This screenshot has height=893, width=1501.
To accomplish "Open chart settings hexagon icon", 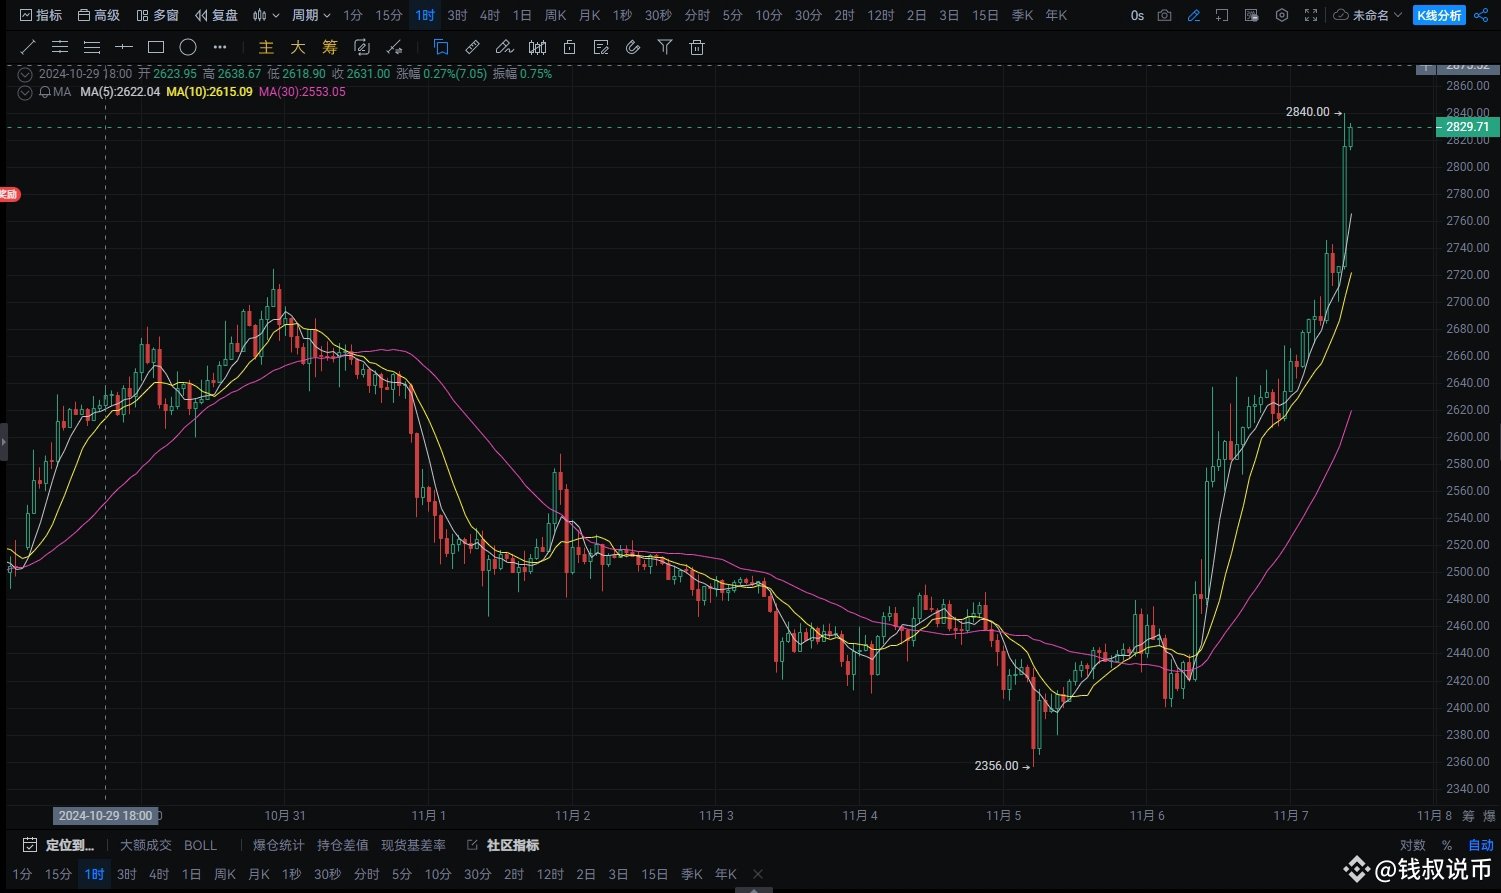I will point(1281,15).
